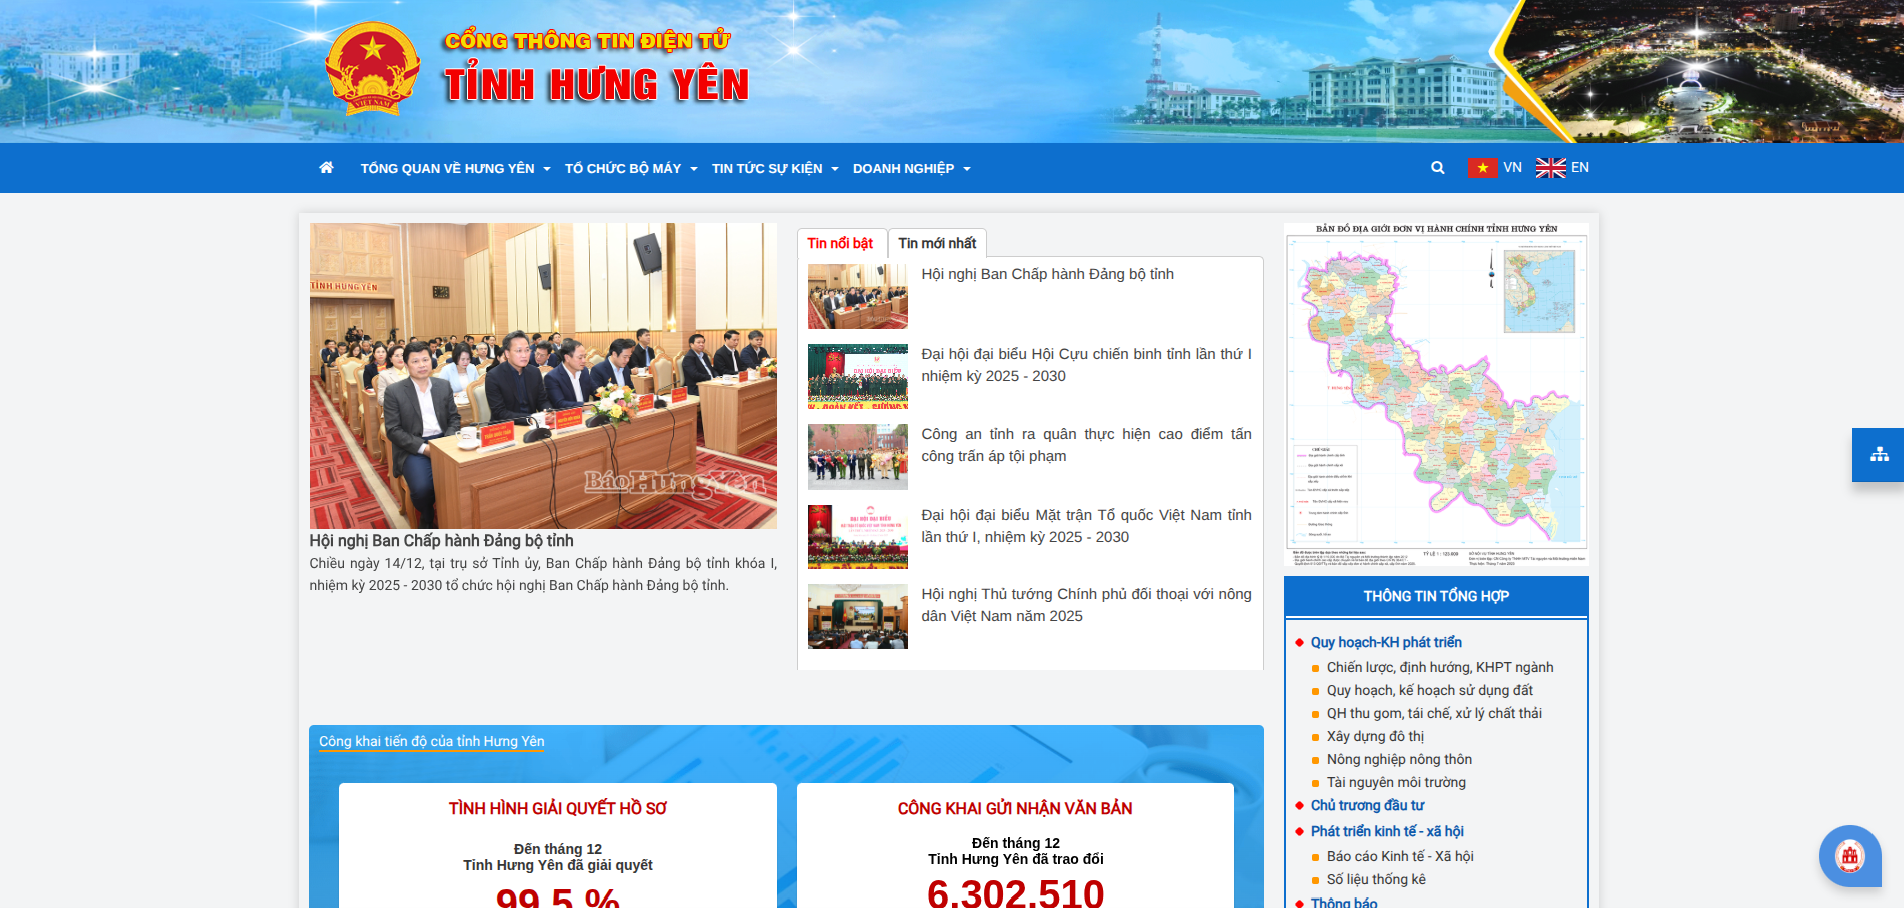
Task: Expand the Tổng quan về Hưng Yên menu
Action: [x=455, y=169]
